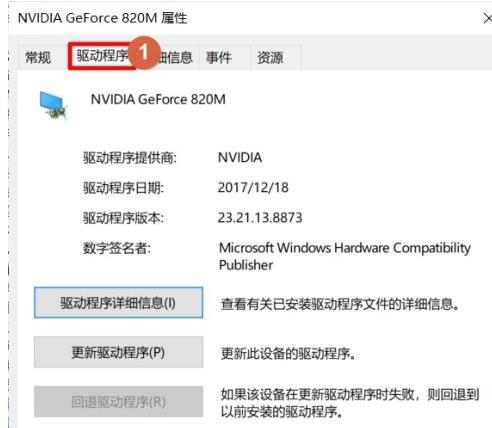Click the 驱动程序日期 label
Viewport: 492px width, 428px height.
(123, 188)
